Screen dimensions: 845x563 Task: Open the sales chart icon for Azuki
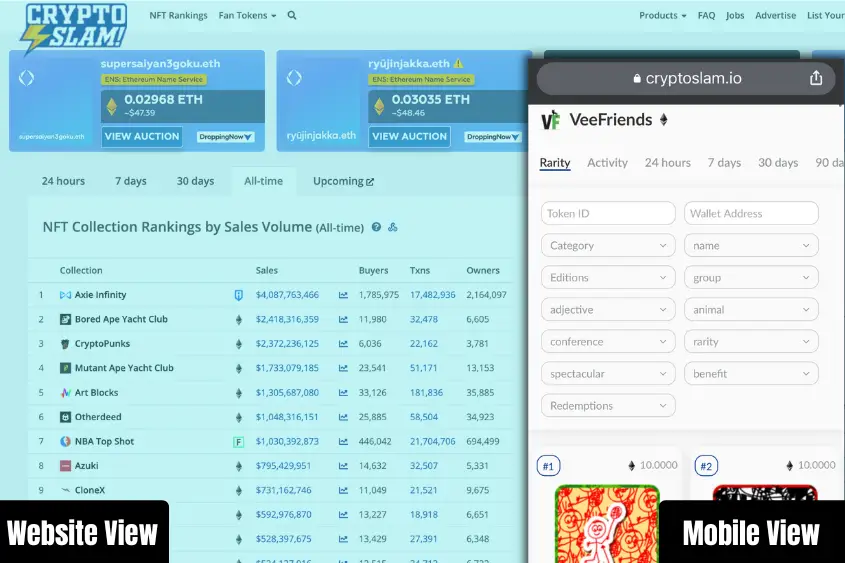[x=343, y=466]
